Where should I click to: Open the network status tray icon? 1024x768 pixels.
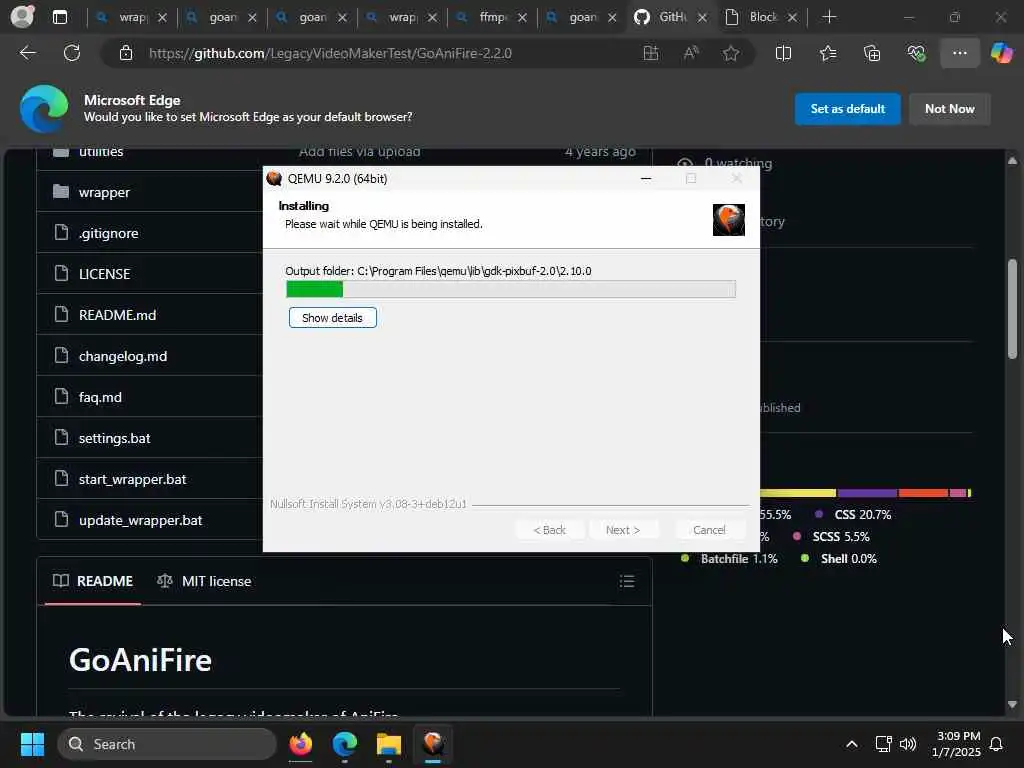pyautogui.click(x=883, y=744)
